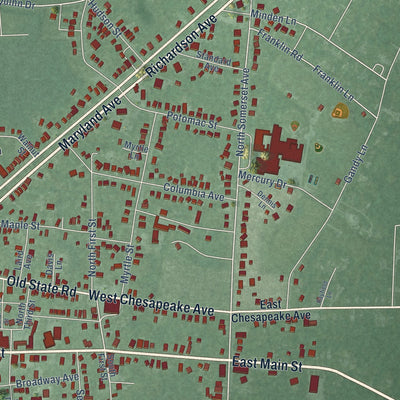The height and width of the screenshot is (400, 400).
Task: Select the North Somerset Ave label
Action: [243, 112]
